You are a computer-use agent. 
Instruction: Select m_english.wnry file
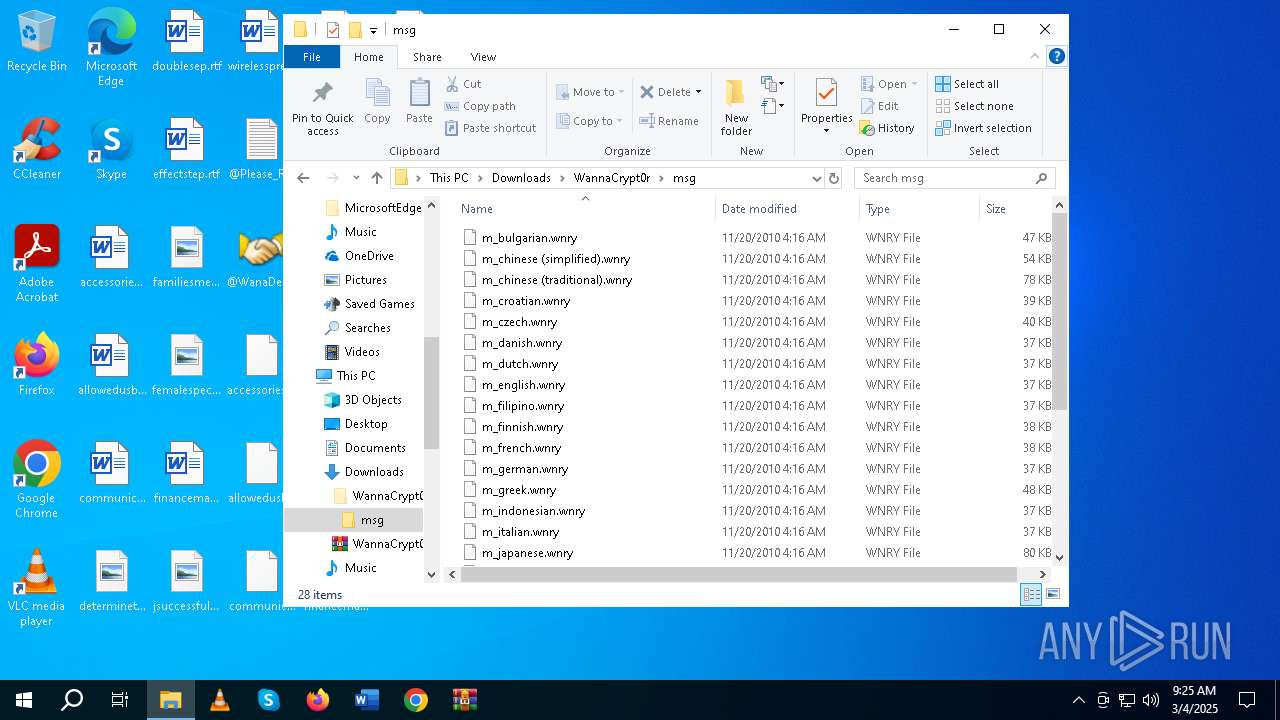tap(523, 385)
